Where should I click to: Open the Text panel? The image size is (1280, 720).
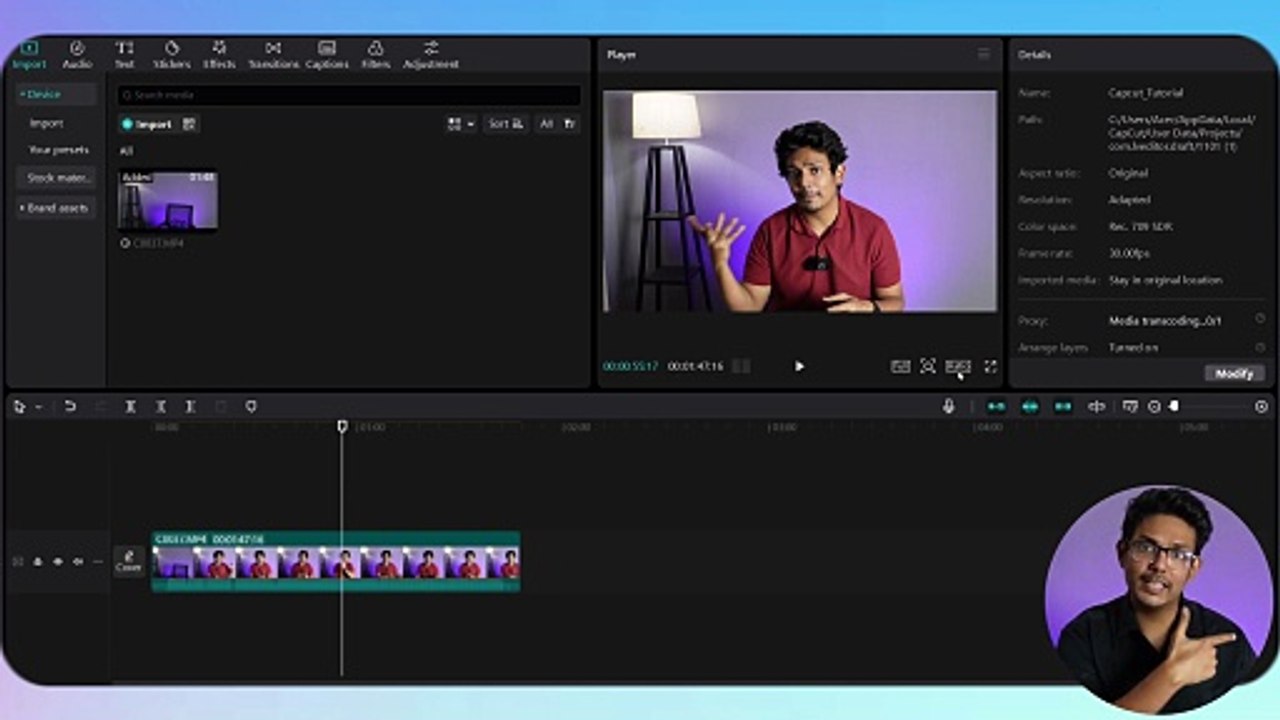tap(124, 55)
